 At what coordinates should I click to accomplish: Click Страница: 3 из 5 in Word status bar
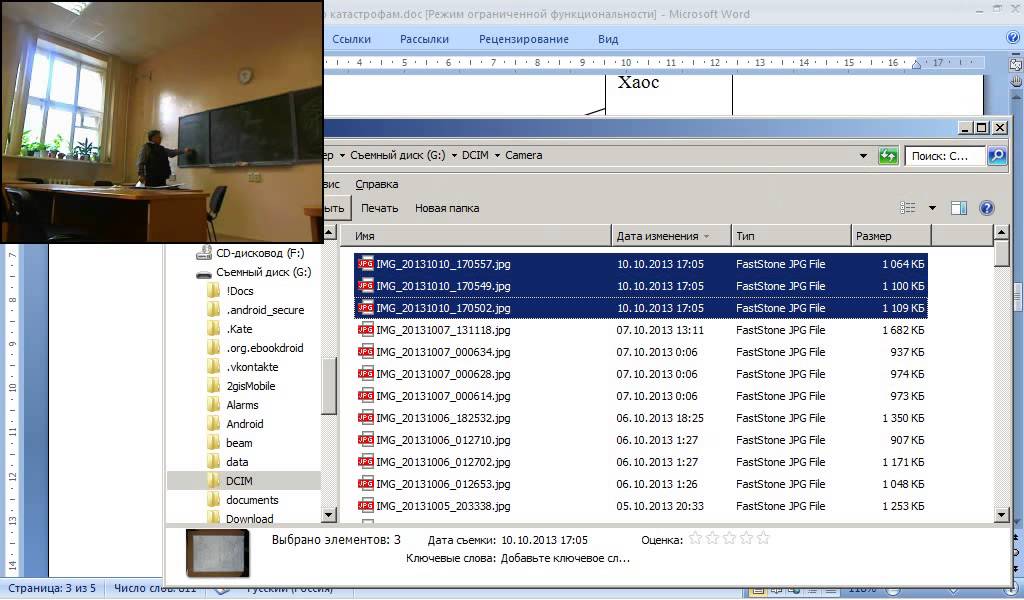click(x=52, y=588)
